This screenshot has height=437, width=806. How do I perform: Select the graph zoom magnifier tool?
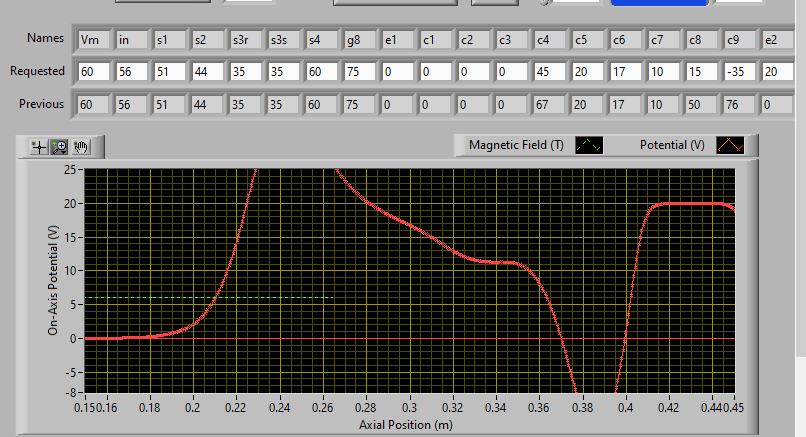pos(60,148)
